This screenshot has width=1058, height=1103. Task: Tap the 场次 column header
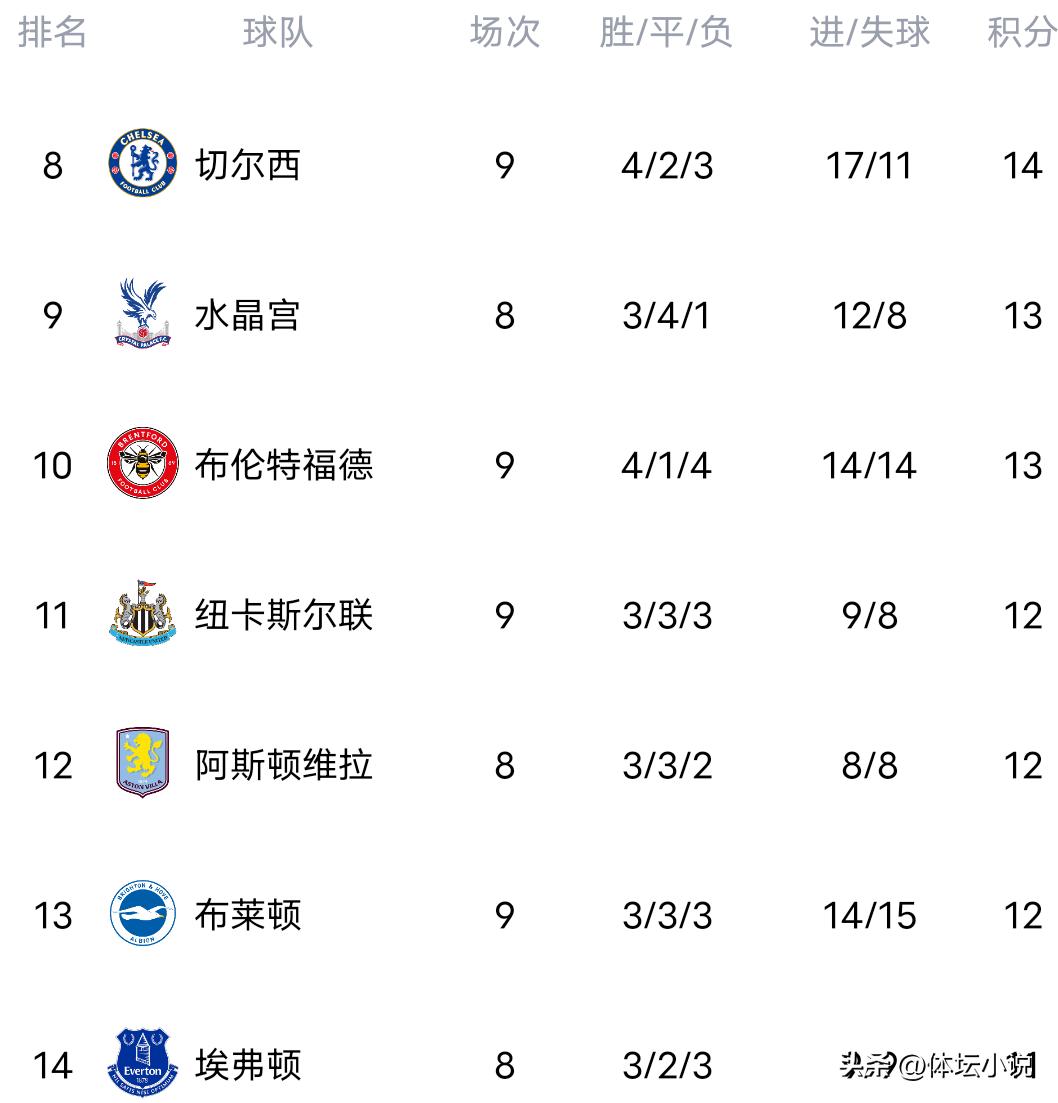504,32
